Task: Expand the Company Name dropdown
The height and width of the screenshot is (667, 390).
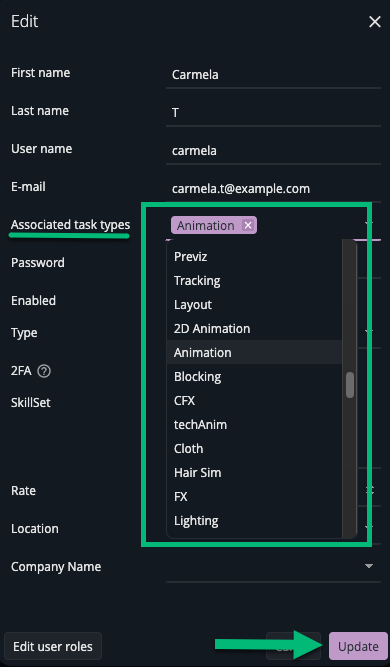Action: coord(369,566)
